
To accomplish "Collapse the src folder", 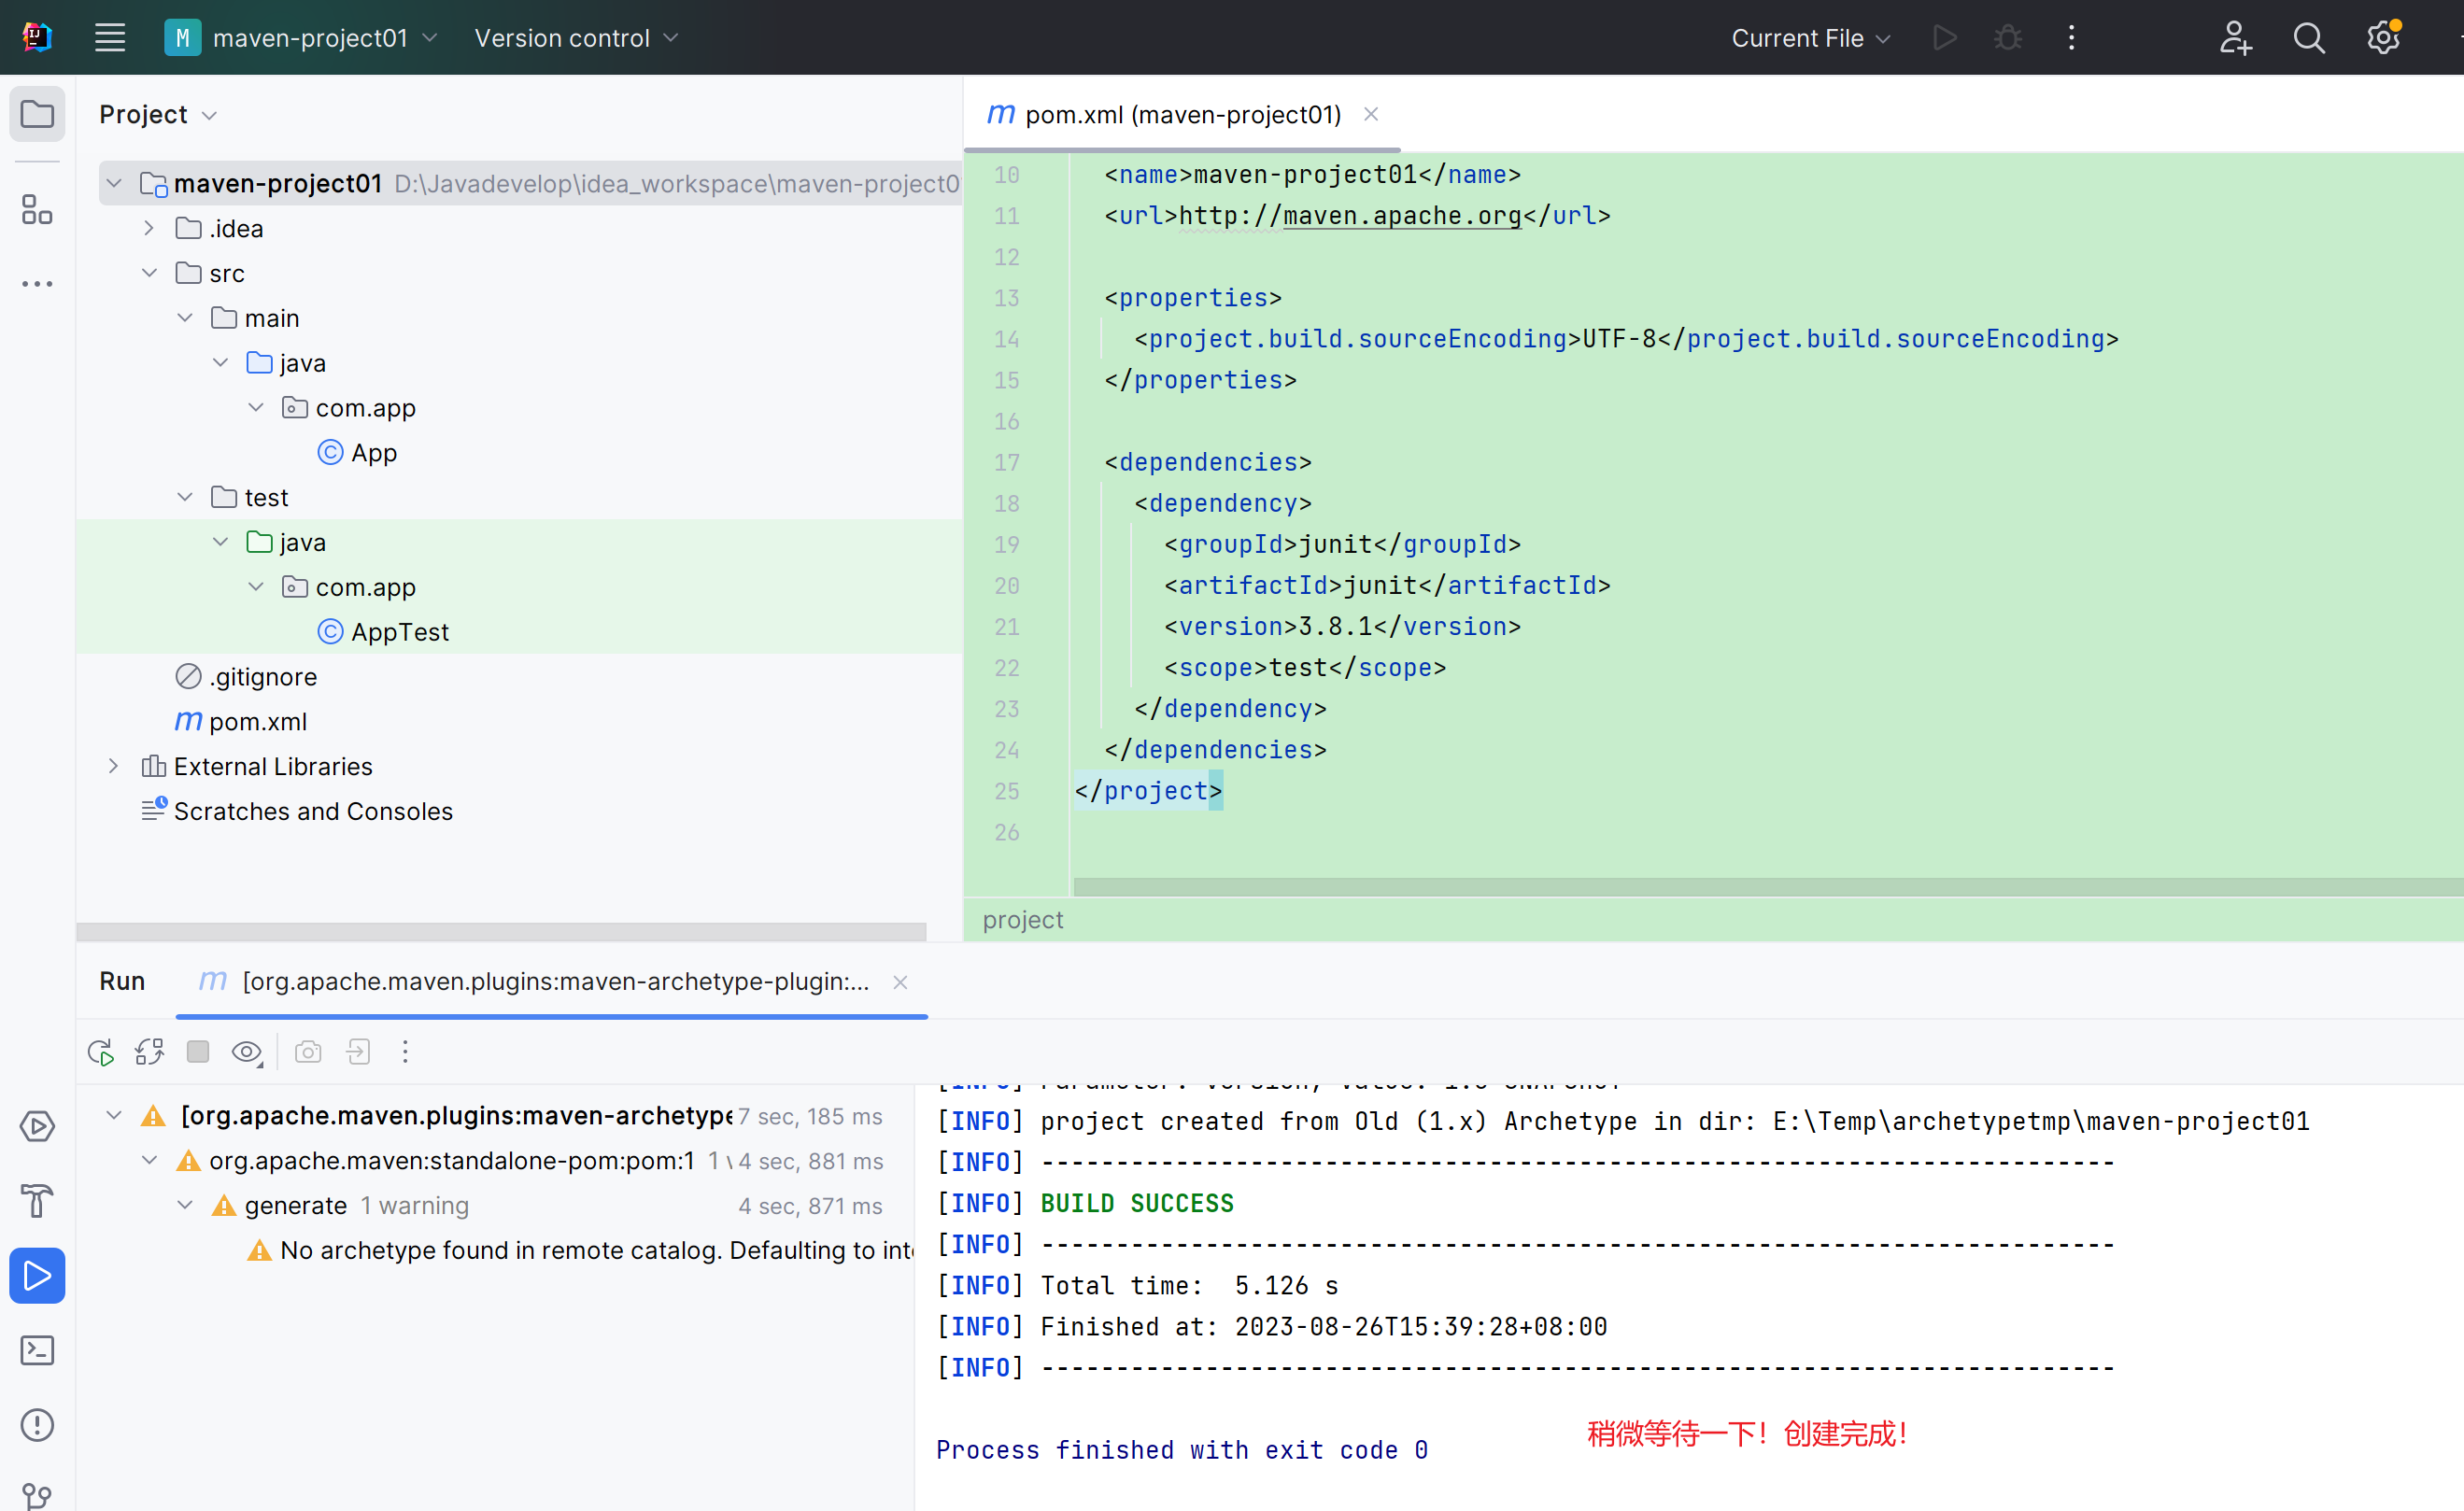I will pyautogui.click(x=149, y=273).
